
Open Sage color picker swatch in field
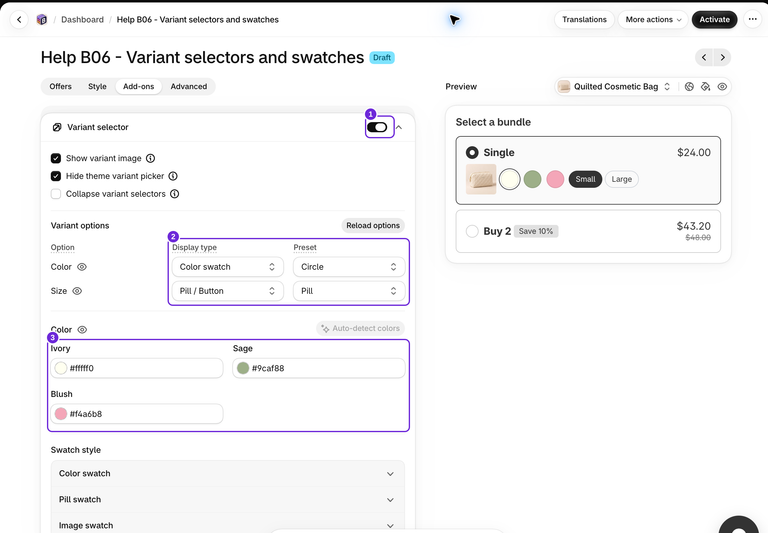click(243, 368)
